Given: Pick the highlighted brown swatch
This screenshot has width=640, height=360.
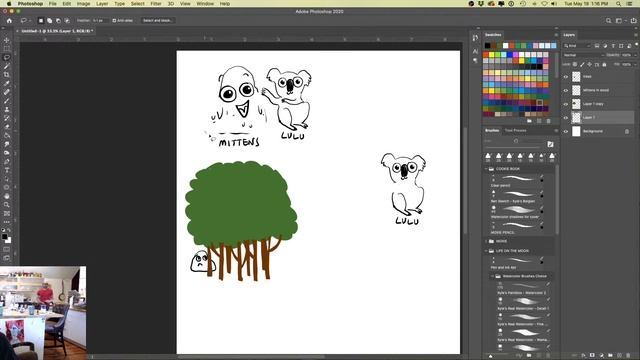Looking at the screenshot, I should click(540, 103).
